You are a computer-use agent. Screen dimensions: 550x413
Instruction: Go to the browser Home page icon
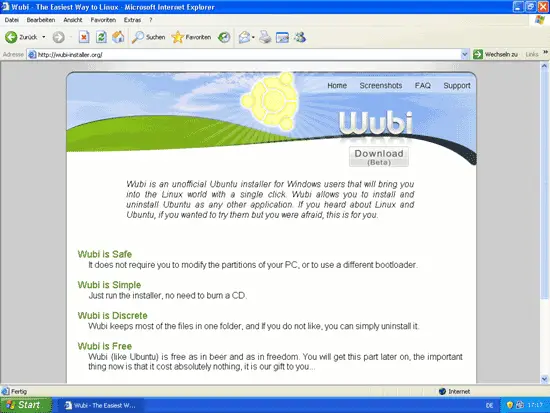(x=118, y=37)
